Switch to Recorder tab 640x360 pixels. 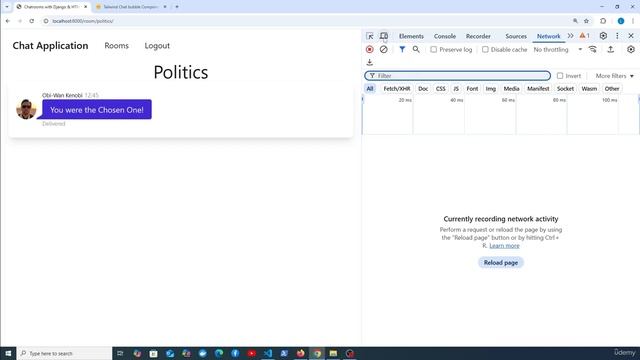[478, 36]
